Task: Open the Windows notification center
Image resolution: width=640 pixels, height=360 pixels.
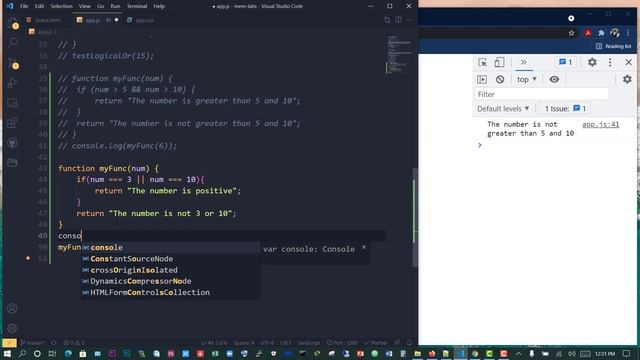Action: tap(627, 353)
